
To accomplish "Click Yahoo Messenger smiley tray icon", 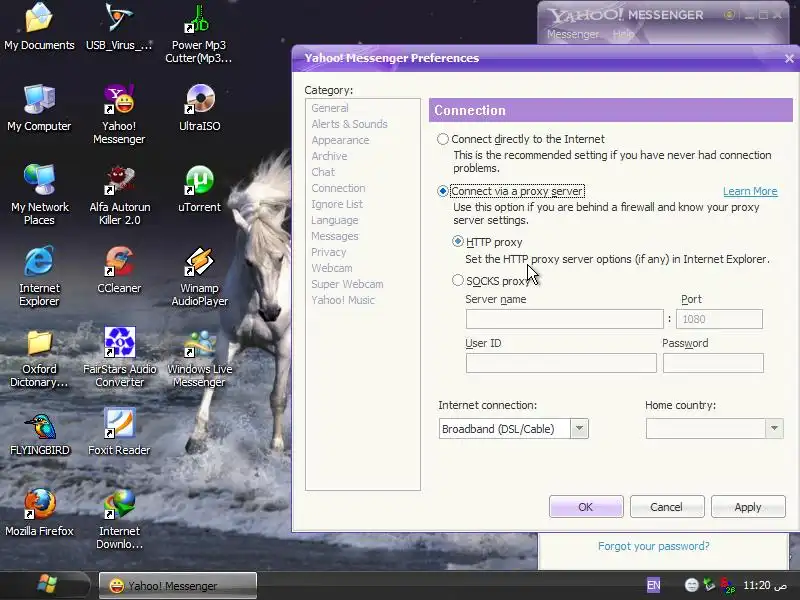I will pos(691,585).
